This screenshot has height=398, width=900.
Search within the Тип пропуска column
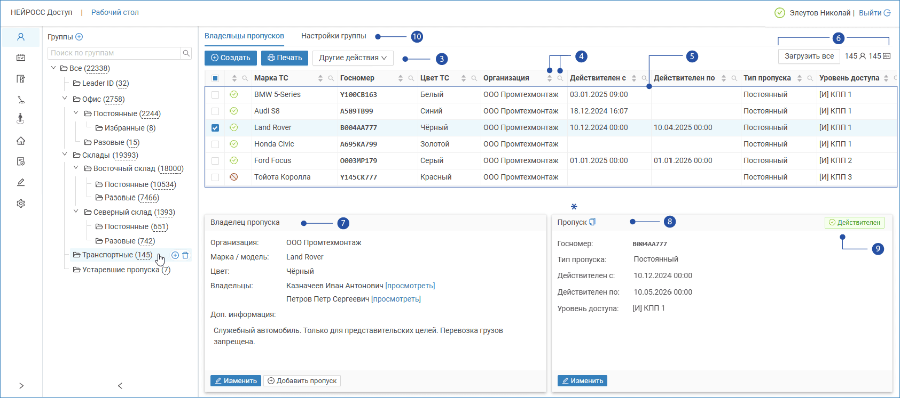click(809, 78)
